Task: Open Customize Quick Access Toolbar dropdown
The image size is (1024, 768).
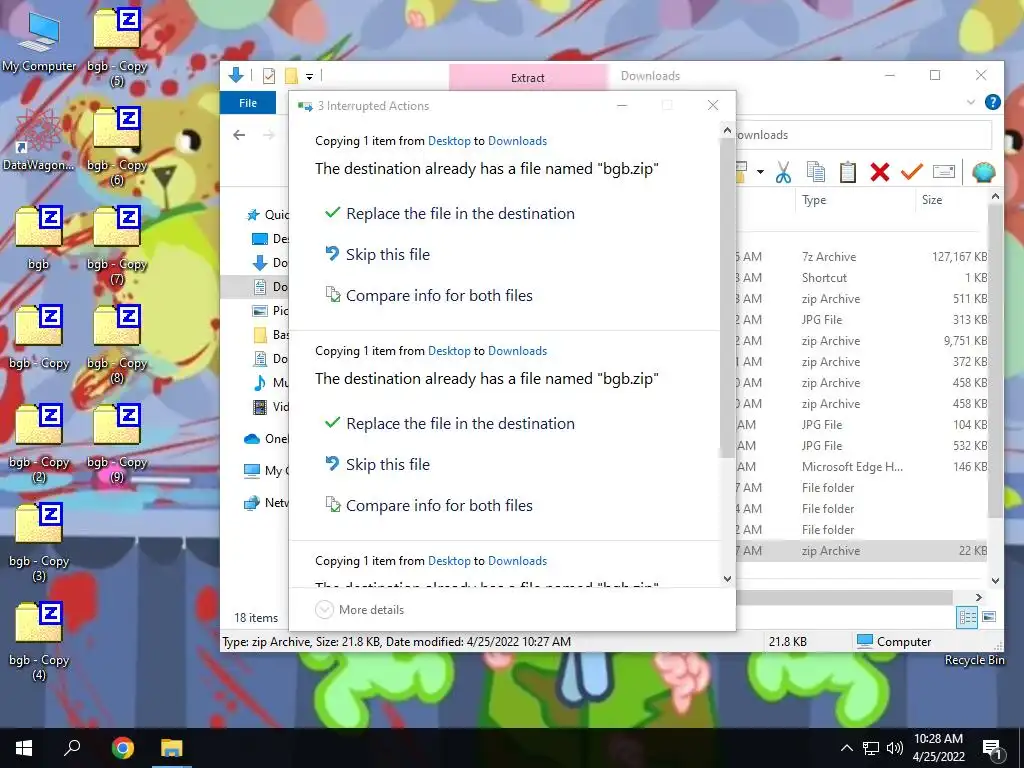Action: click(310, 77)
